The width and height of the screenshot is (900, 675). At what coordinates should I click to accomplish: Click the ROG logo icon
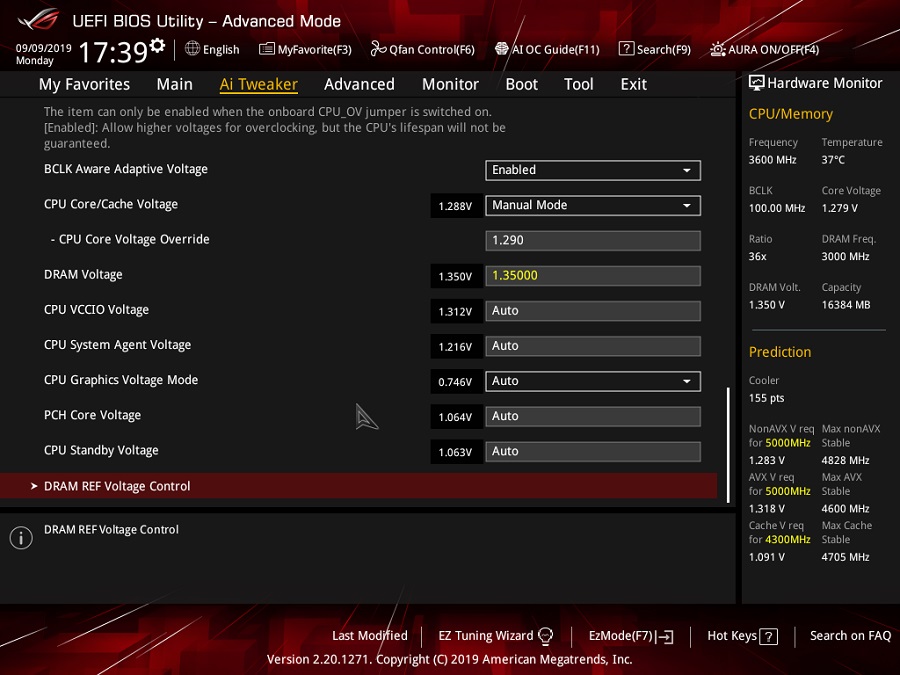38,20
